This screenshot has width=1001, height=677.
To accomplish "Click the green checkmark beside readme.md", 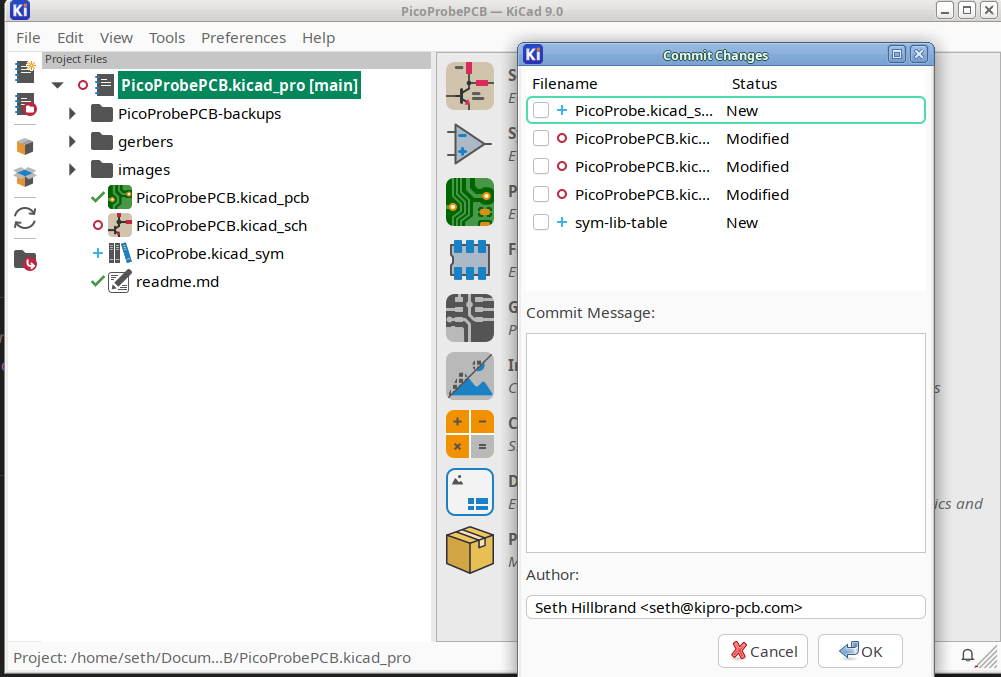I will tap(98, 282).
